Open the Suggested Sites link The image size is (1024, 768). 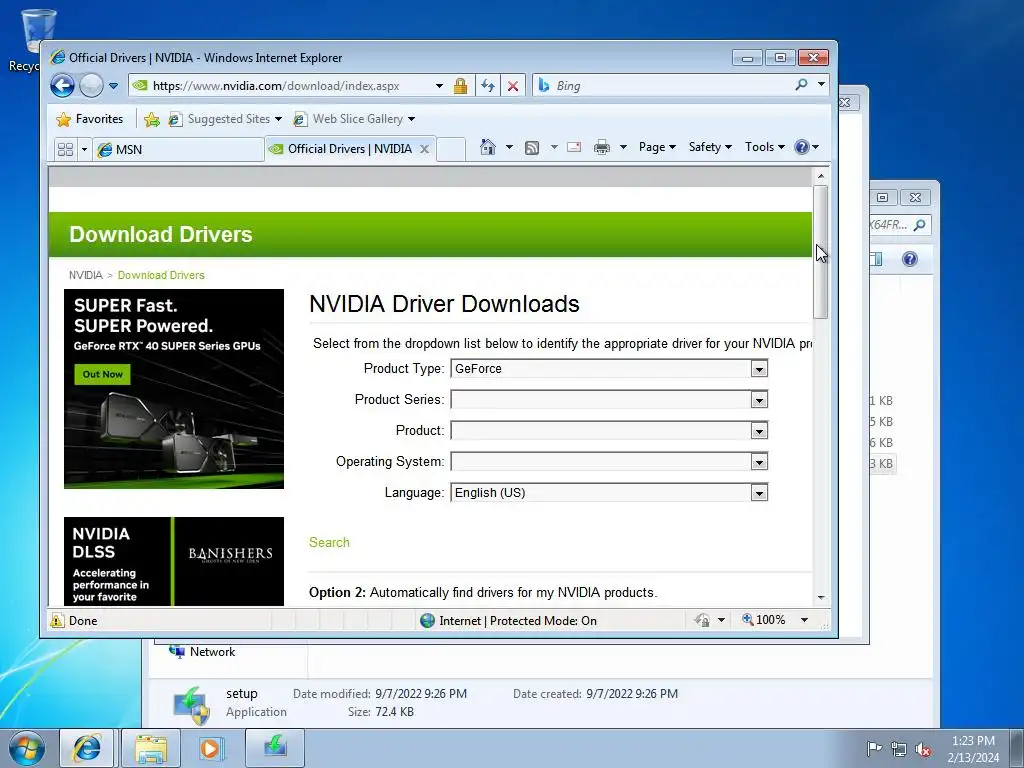225,119
